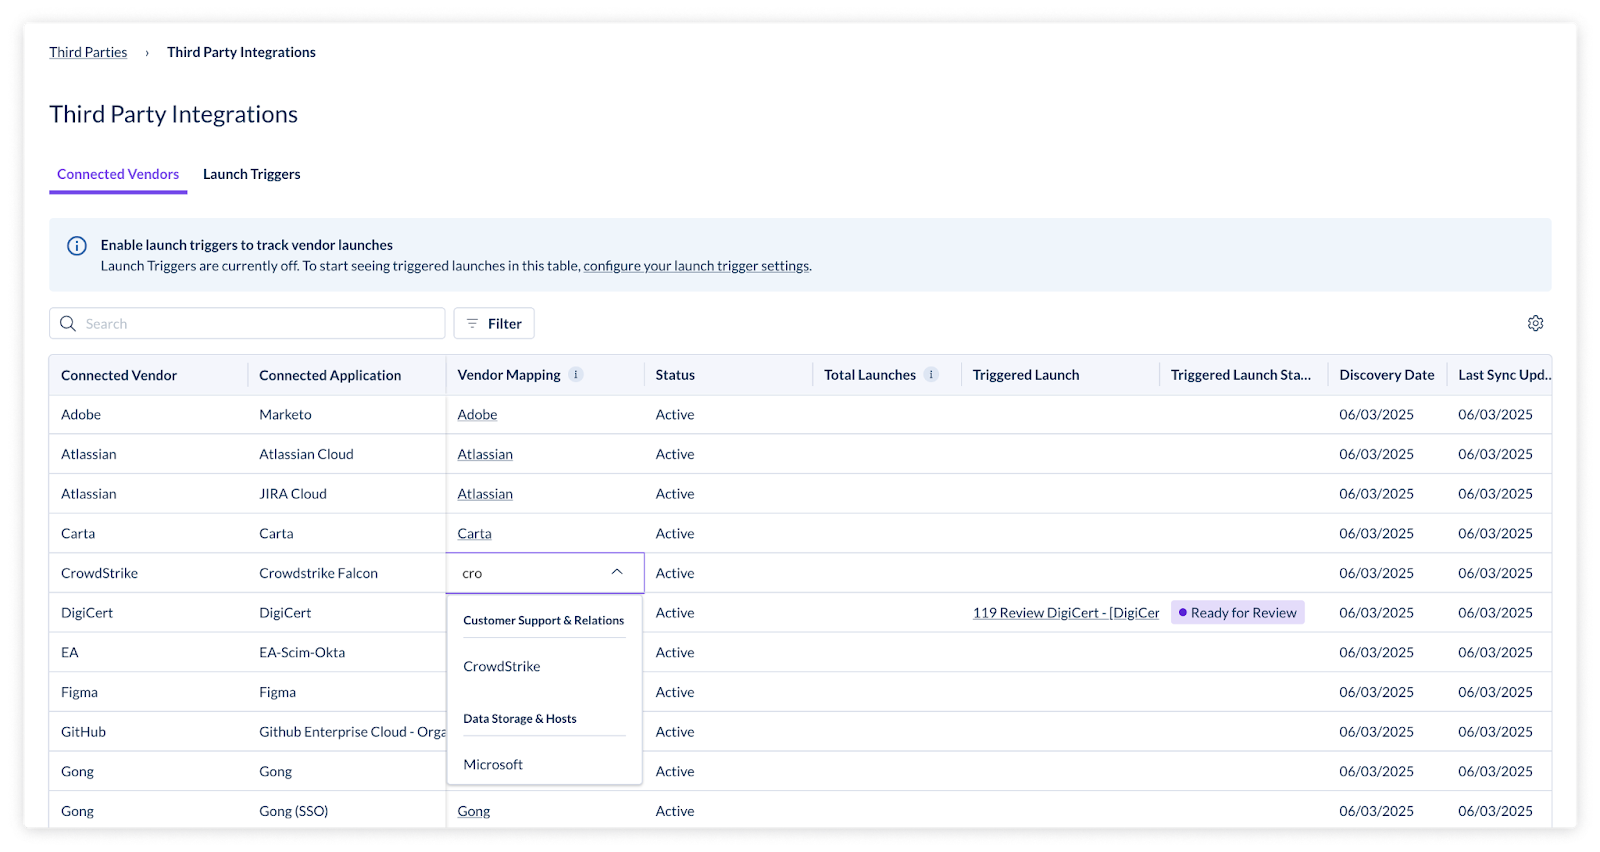The image size is (1600, 852).
Task: Click Active status in the Adobe row
Action: 675,414
